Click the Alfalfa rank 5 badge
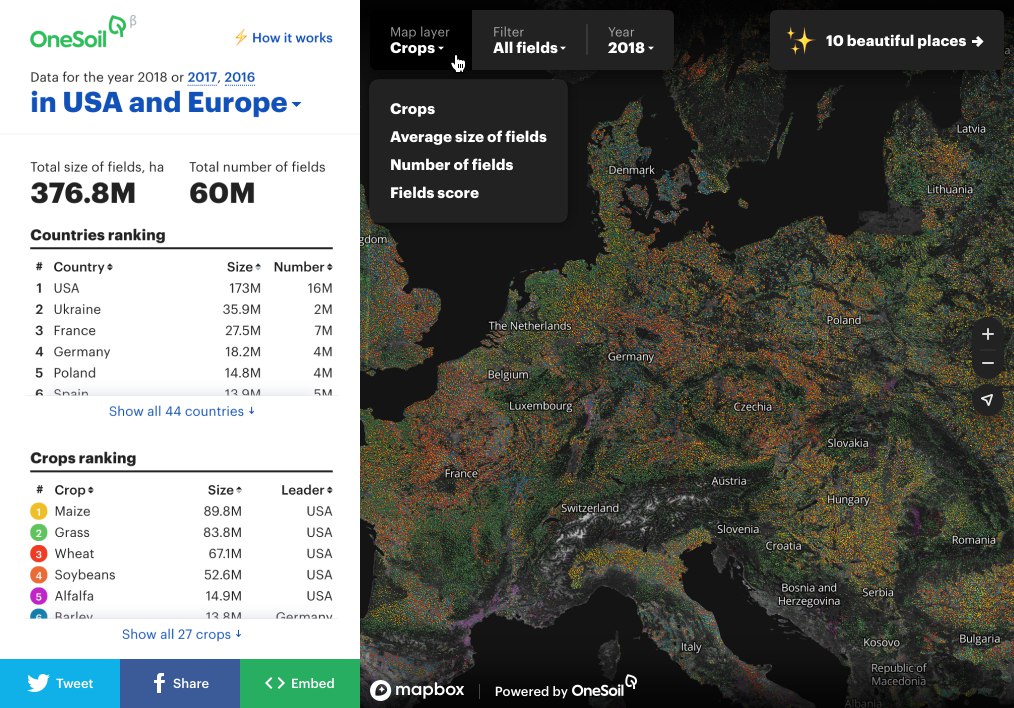The image size is (1014, 708). click(39, 596)
